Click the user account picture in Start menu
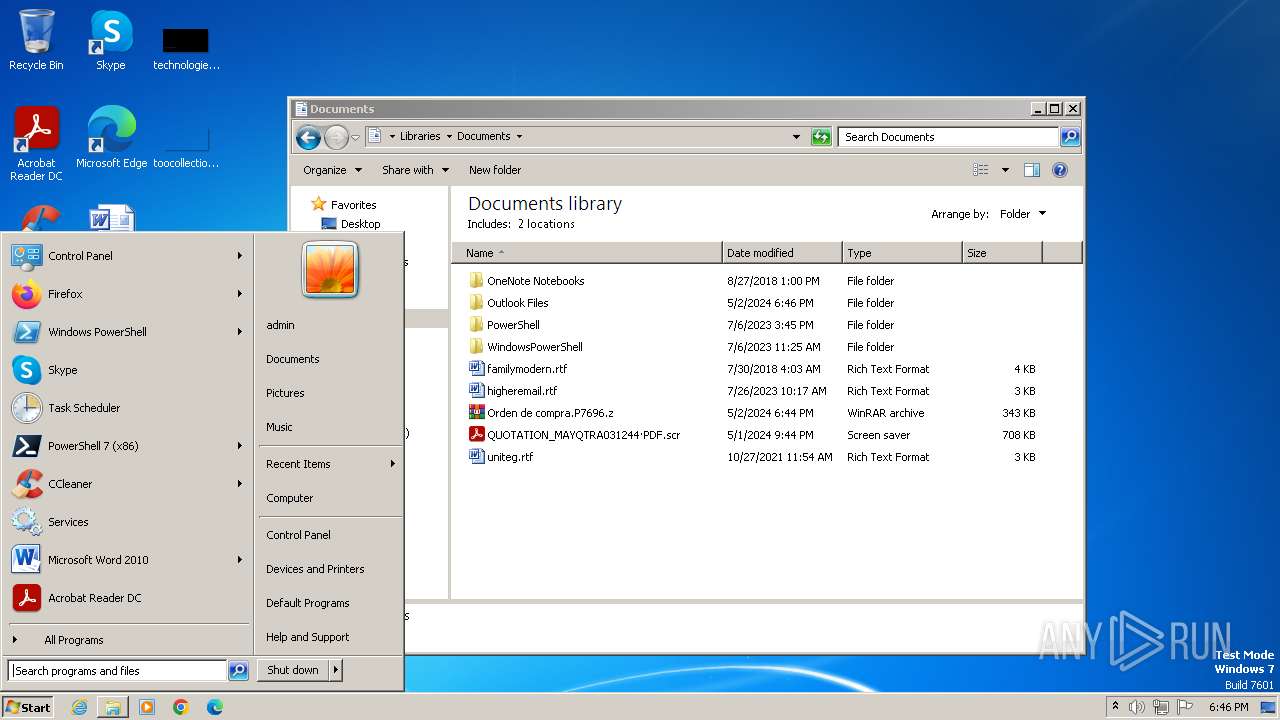This screenshot has width=1280, height=720. (330, 270)
